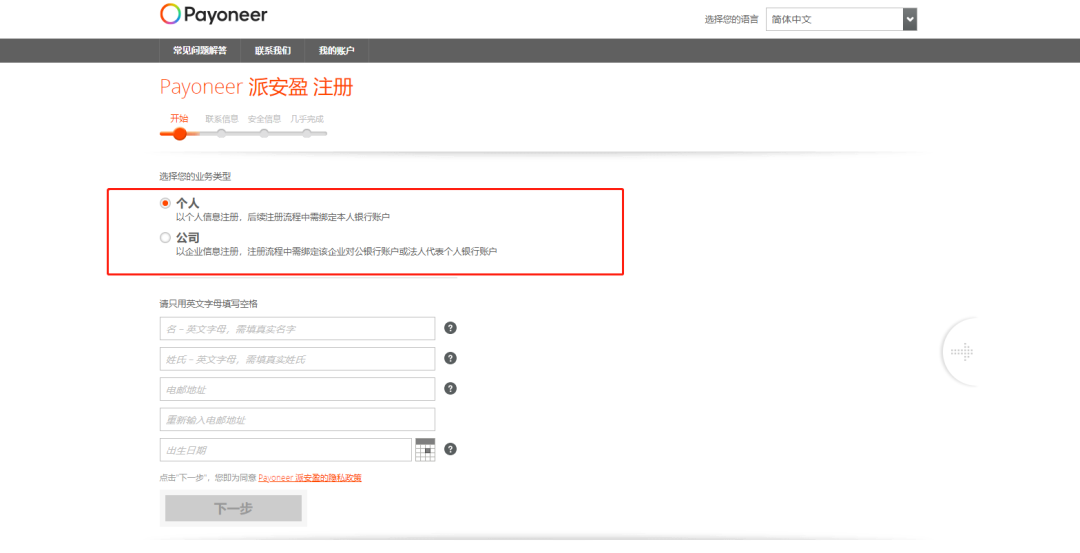The image size is (1080, 553).
Task: Open the Payoneer 派安盈的隐私政策 link
Action: pos(310,478)
